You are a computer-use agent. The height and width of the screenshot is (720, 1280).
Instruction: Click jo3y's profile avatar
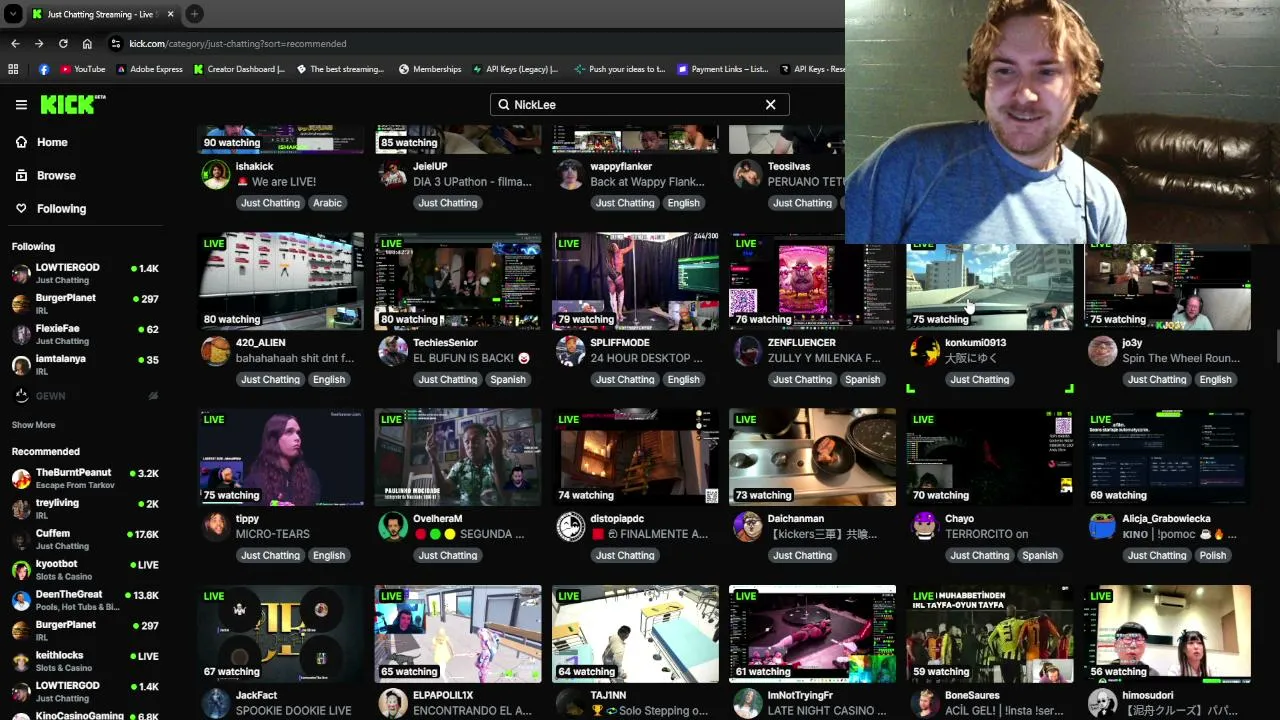[1102, 350]
